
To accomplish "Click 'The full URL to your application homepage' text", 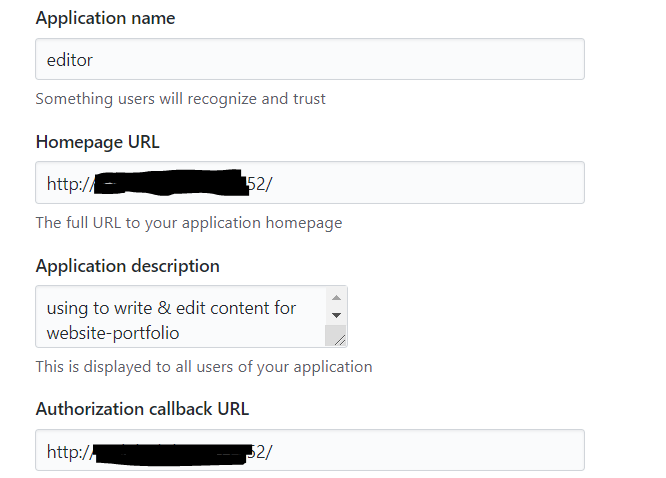I will [x=189, y=223].
